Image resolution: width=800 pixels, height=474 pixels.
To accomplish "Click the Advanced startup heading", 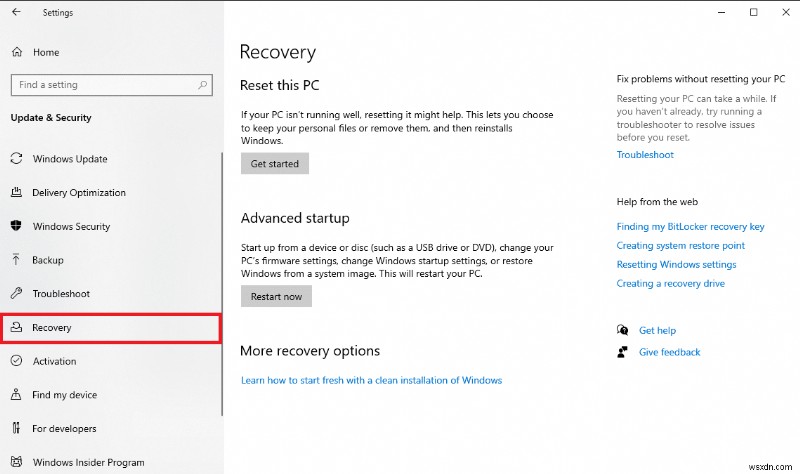I will [x=295, y=218].
